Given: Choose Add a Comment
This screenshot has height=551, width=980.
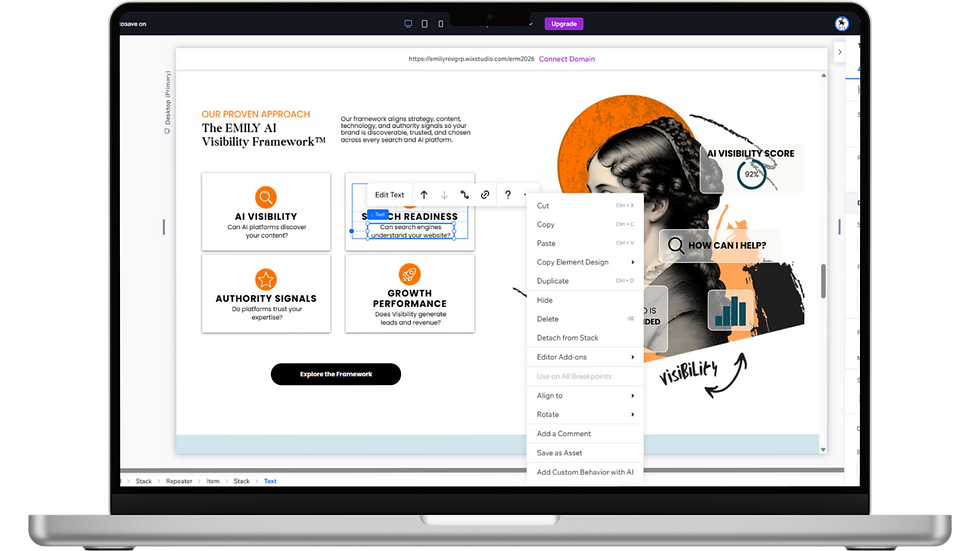Looking at the screenshot, I should (585, 434).
